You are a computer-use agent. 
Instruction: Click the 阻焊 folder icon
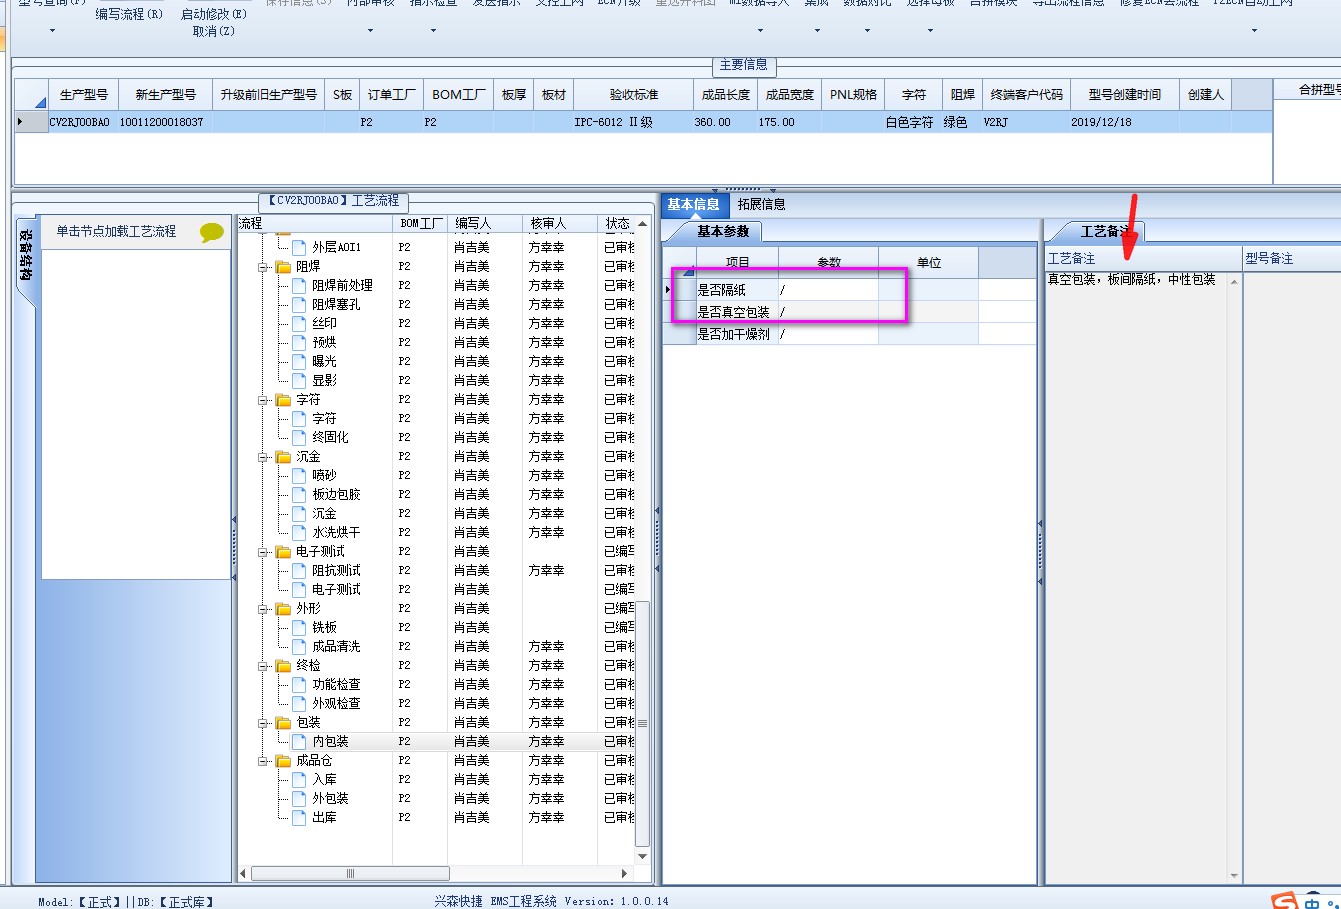point(283,267)
